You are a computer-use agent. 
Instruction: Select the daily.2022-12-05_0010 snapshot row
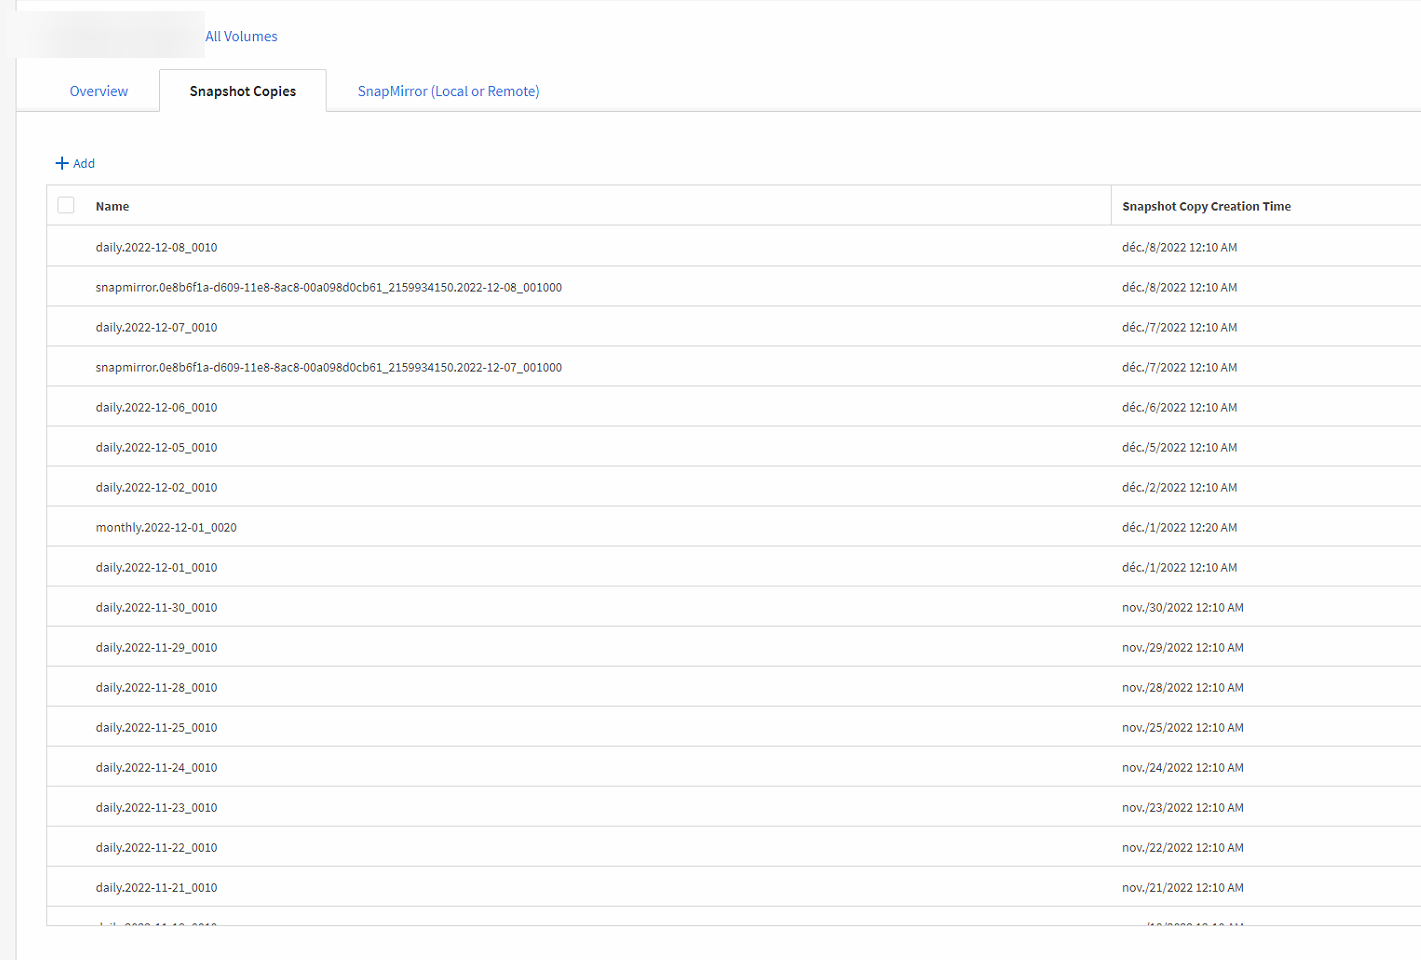tap(156, 447)
